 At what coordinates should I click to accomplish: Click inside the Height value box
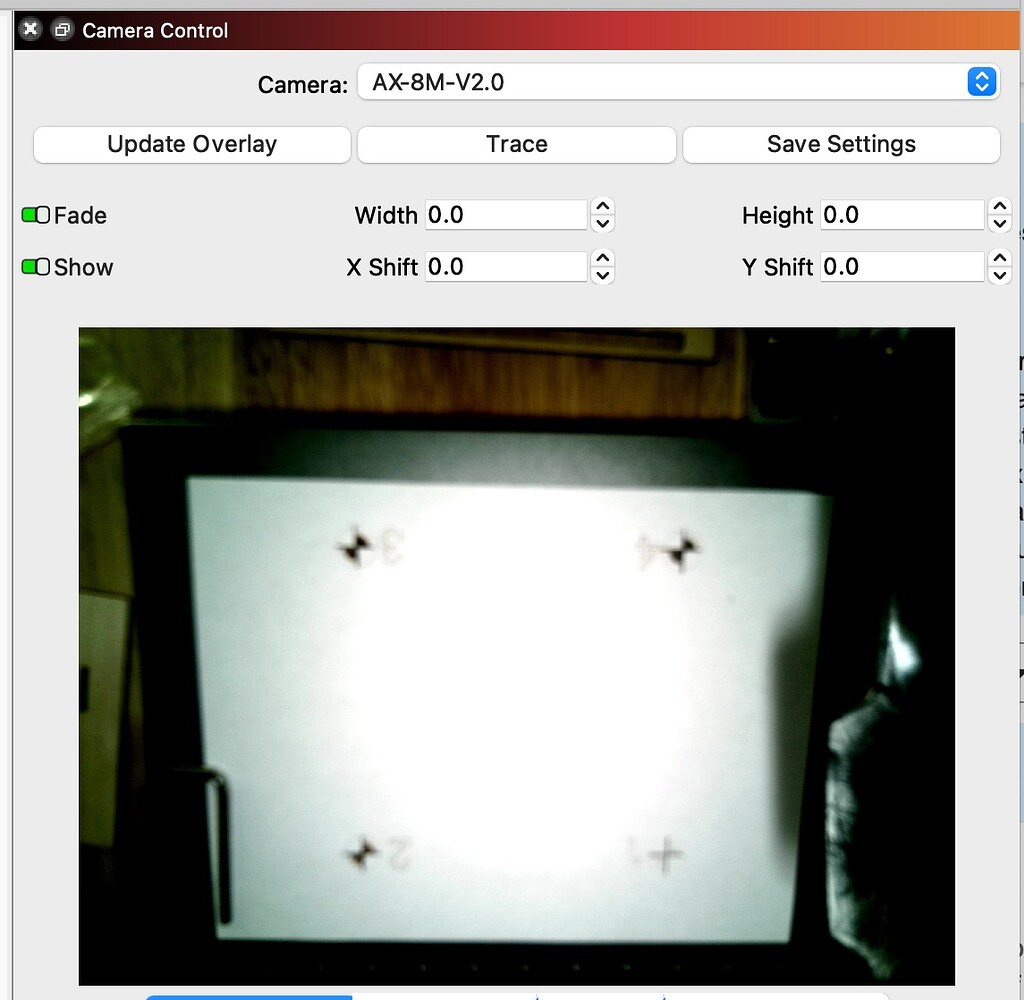(x=901, y=214)
